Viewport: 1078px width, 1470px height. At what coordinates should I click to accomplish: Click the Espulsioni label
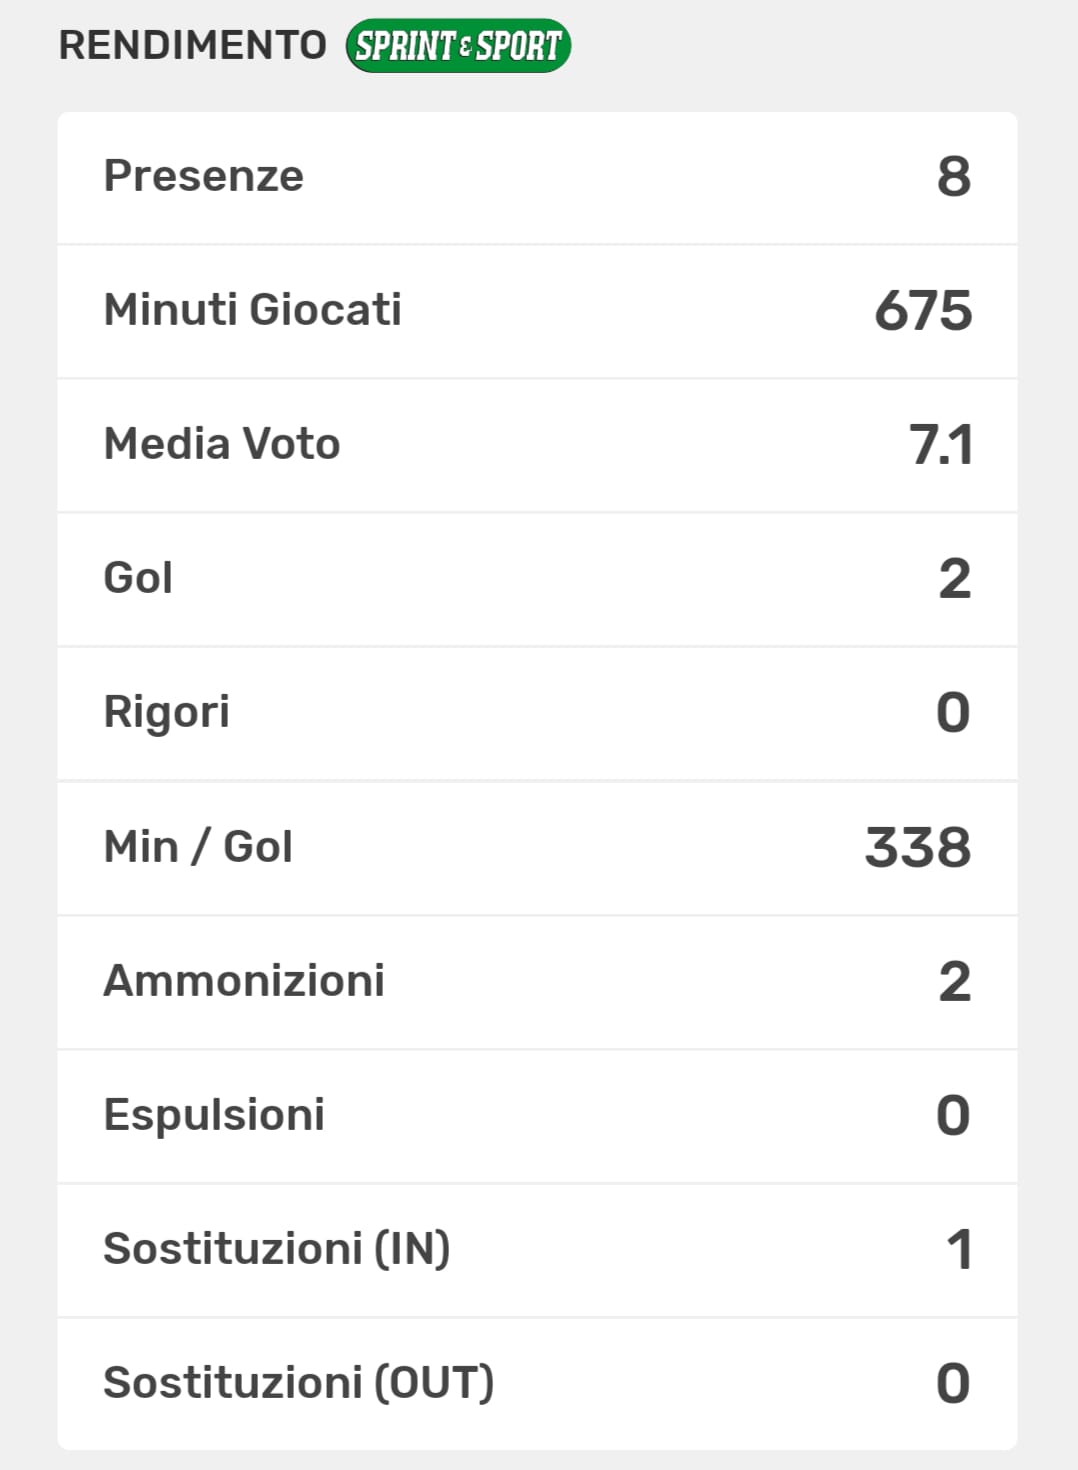coord(214,1115)
